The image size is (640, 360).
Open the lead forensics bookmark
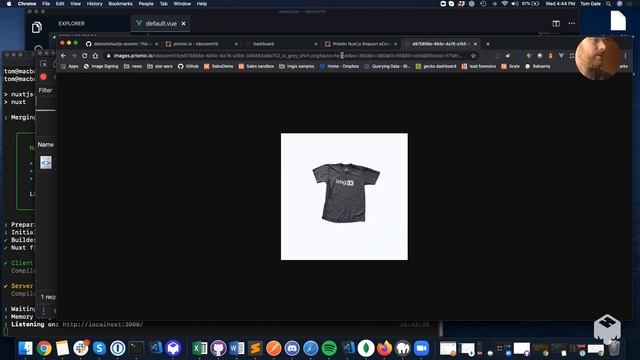click(479, 66)
